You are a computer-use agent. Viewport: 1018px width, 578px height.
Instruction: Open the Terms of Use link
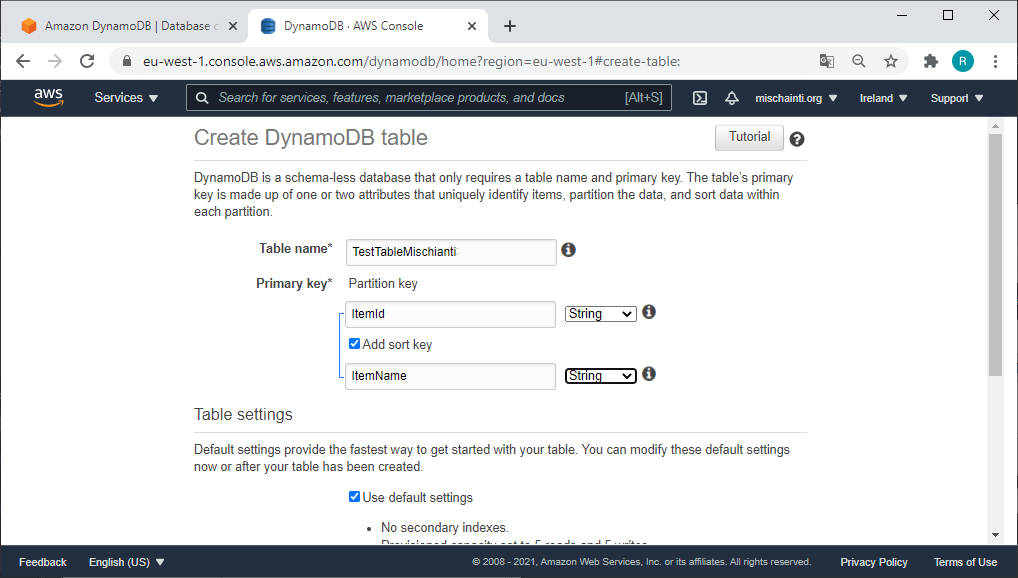[965, 562]
